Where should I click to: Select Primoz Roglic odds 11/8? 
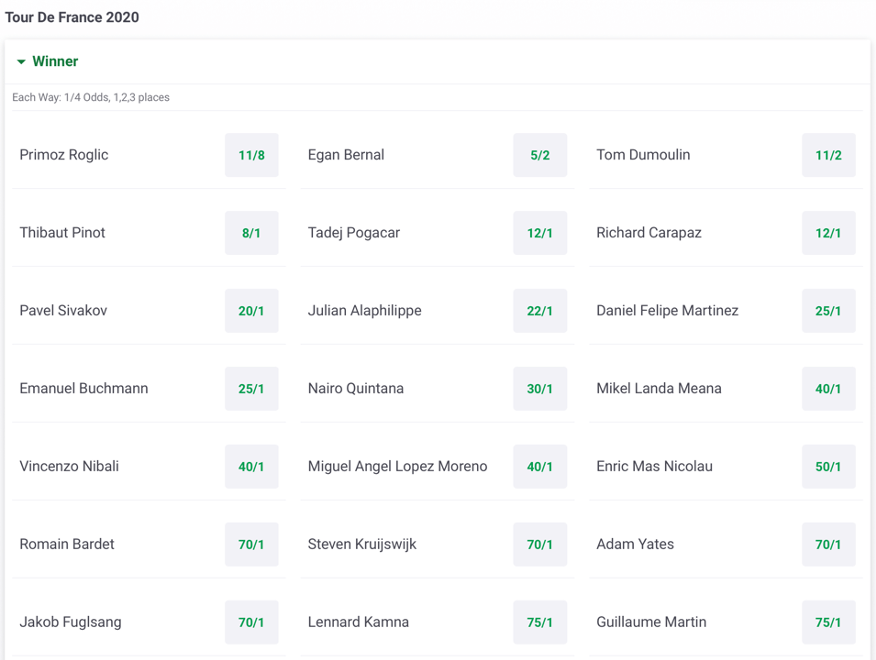click(x=252, y=155)
